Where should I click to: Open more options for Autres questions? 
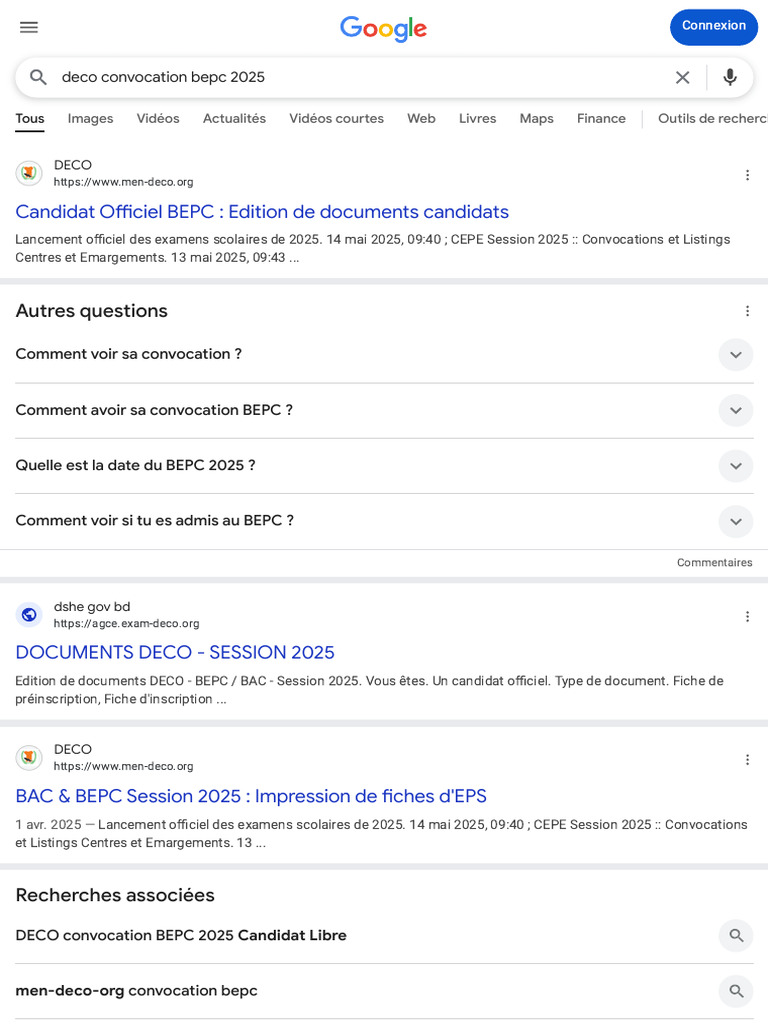(x=747, y=311)
